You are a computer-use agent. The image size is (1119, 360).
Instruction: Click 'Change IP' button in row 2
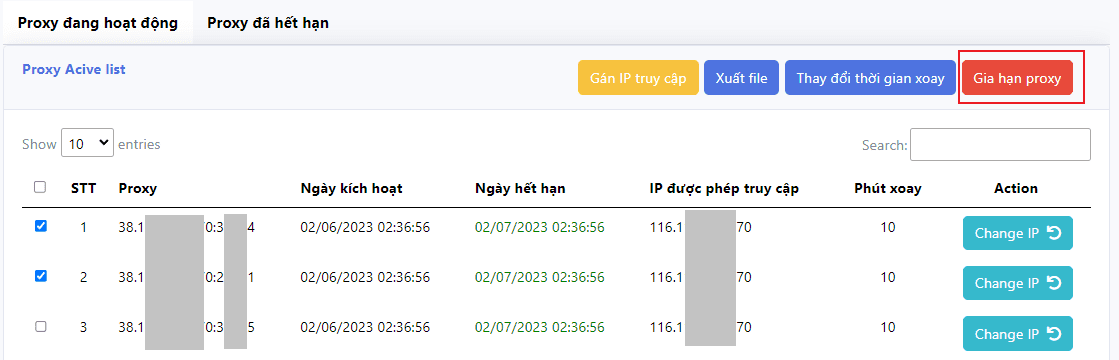click(1018, 283)
